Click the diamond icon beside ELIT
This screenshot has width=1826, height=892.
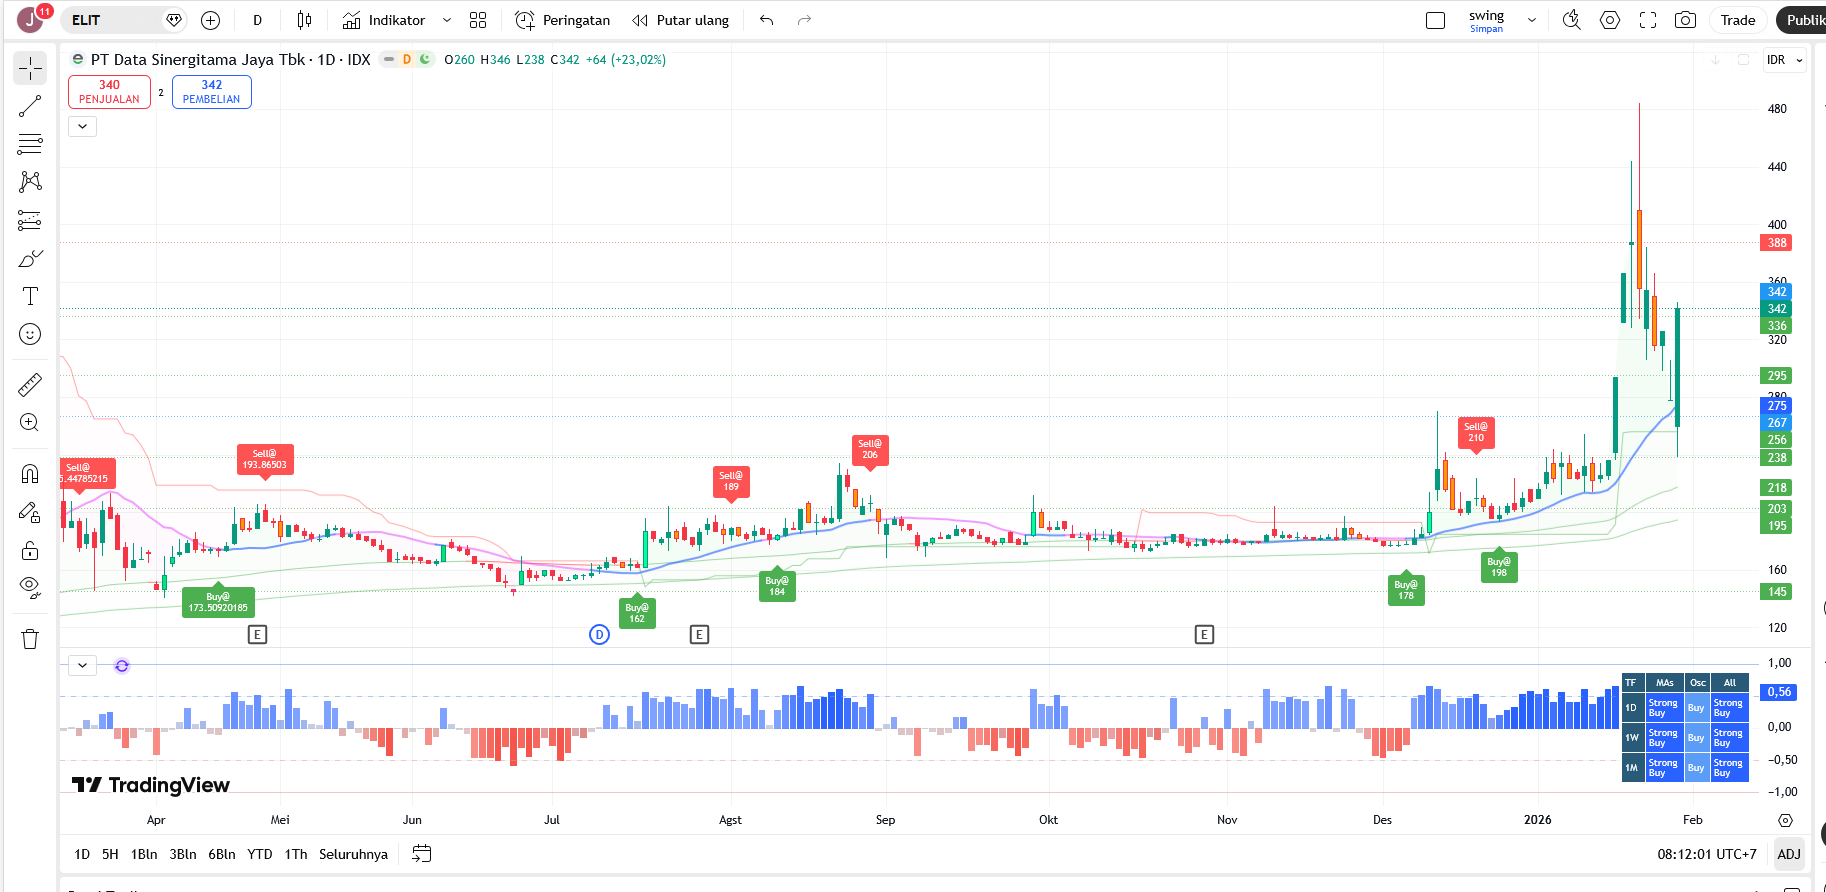pos(174,20)
